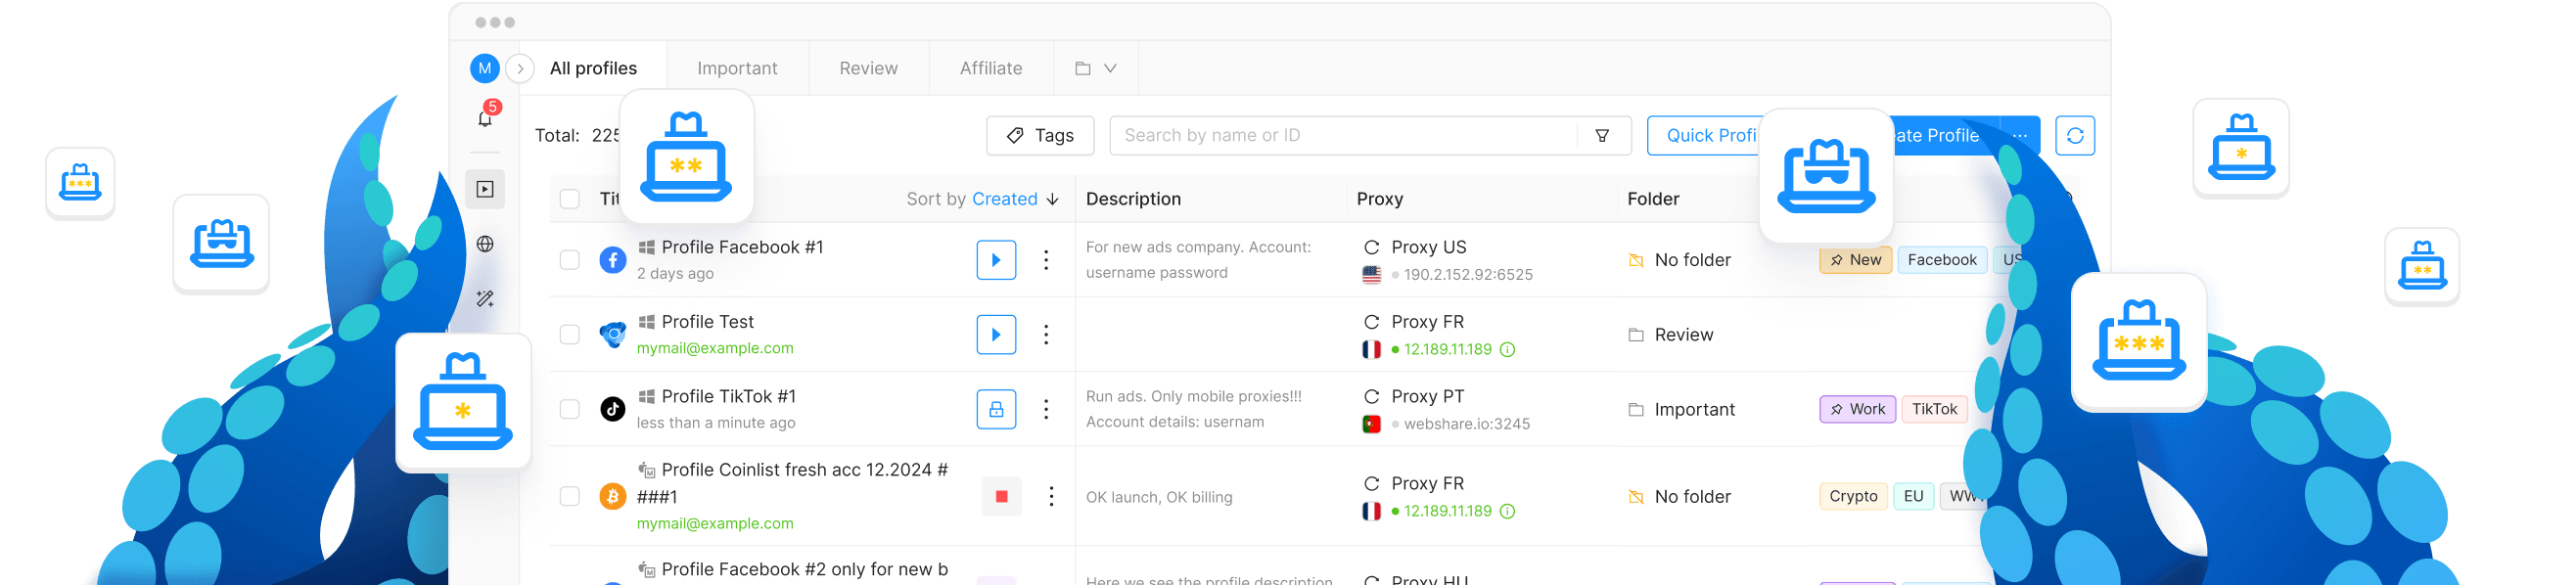The height and width of the screenshot is (585, 2576).
Task: Click the Review folder for Profile Test
Action: (1671, 334)
